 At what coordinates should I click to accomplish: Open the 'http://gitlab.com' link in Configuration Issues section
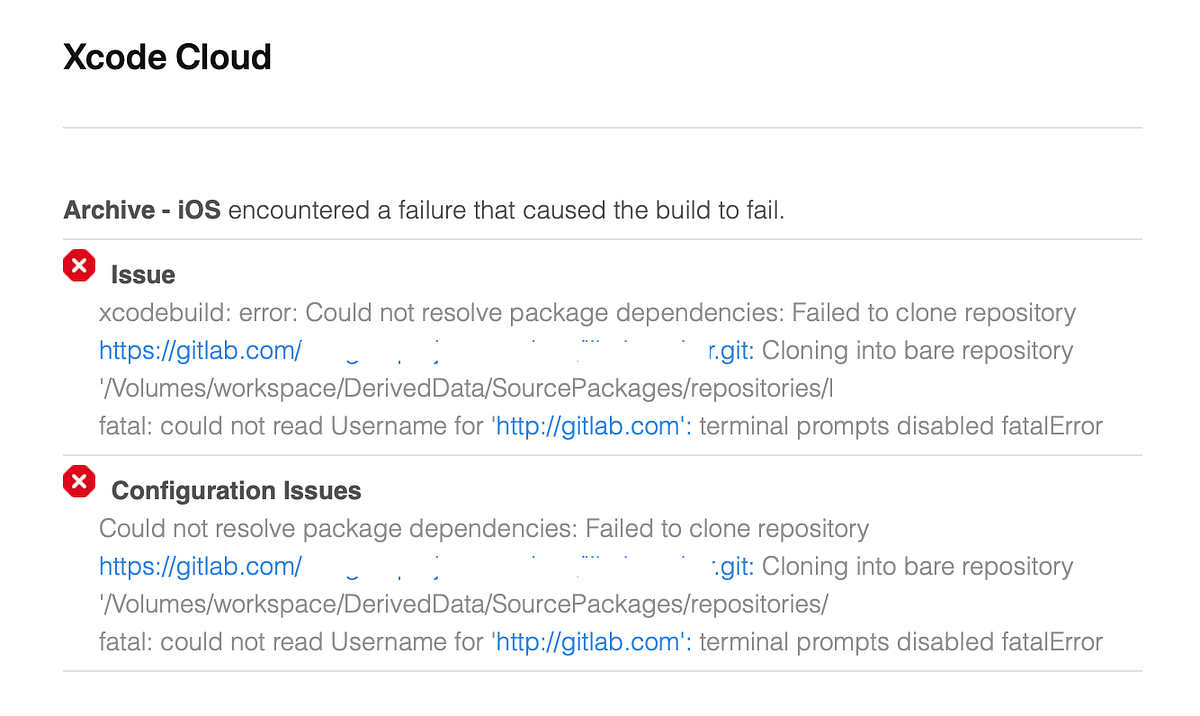(591, 642)
